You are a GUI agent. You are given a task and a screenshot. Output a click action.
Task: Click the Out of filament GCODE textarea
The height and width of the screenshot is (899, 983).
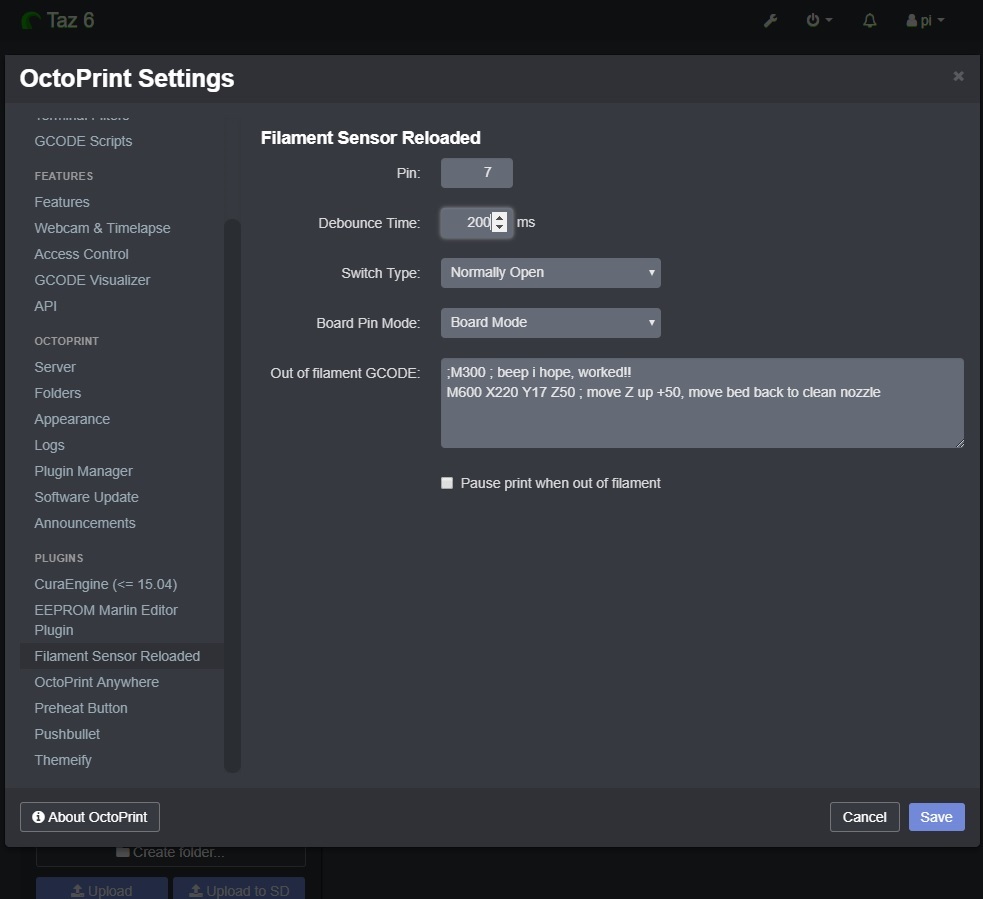[702, 403]
